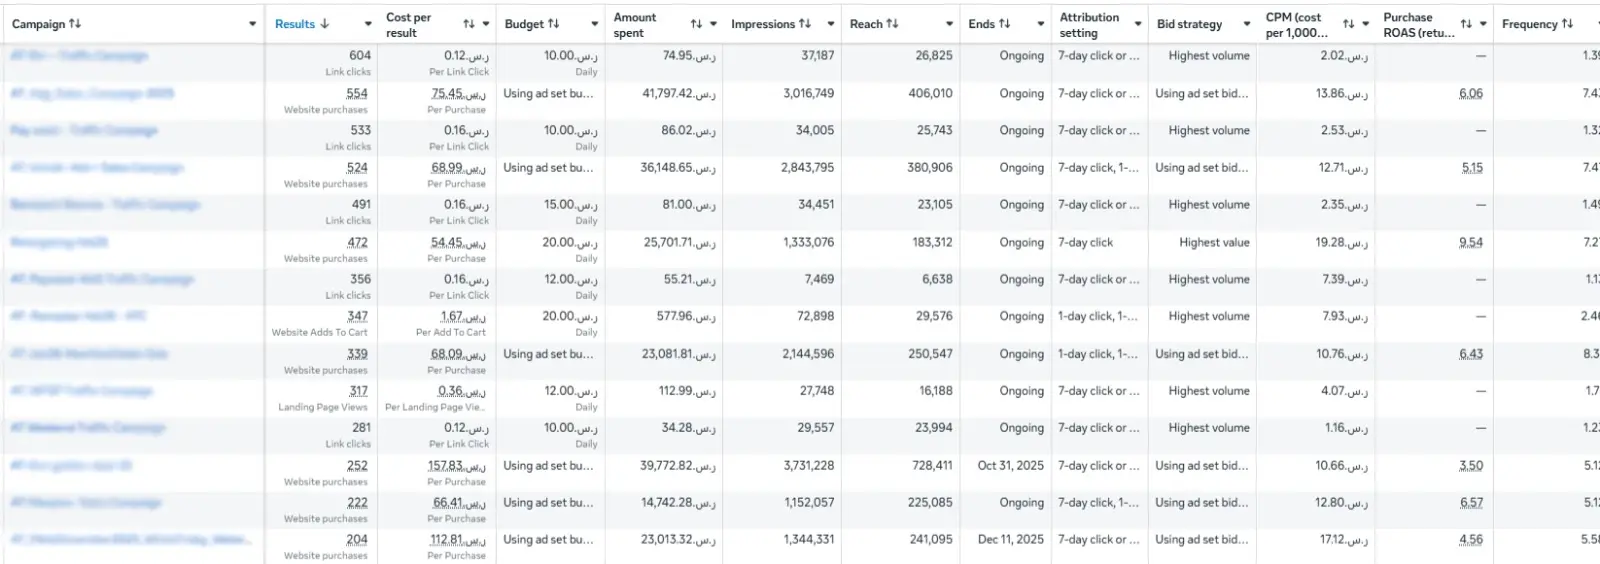Sort table using Amount spent sort icon
Viewport: 1600px width, 564px height.
[x=696, y=24]
